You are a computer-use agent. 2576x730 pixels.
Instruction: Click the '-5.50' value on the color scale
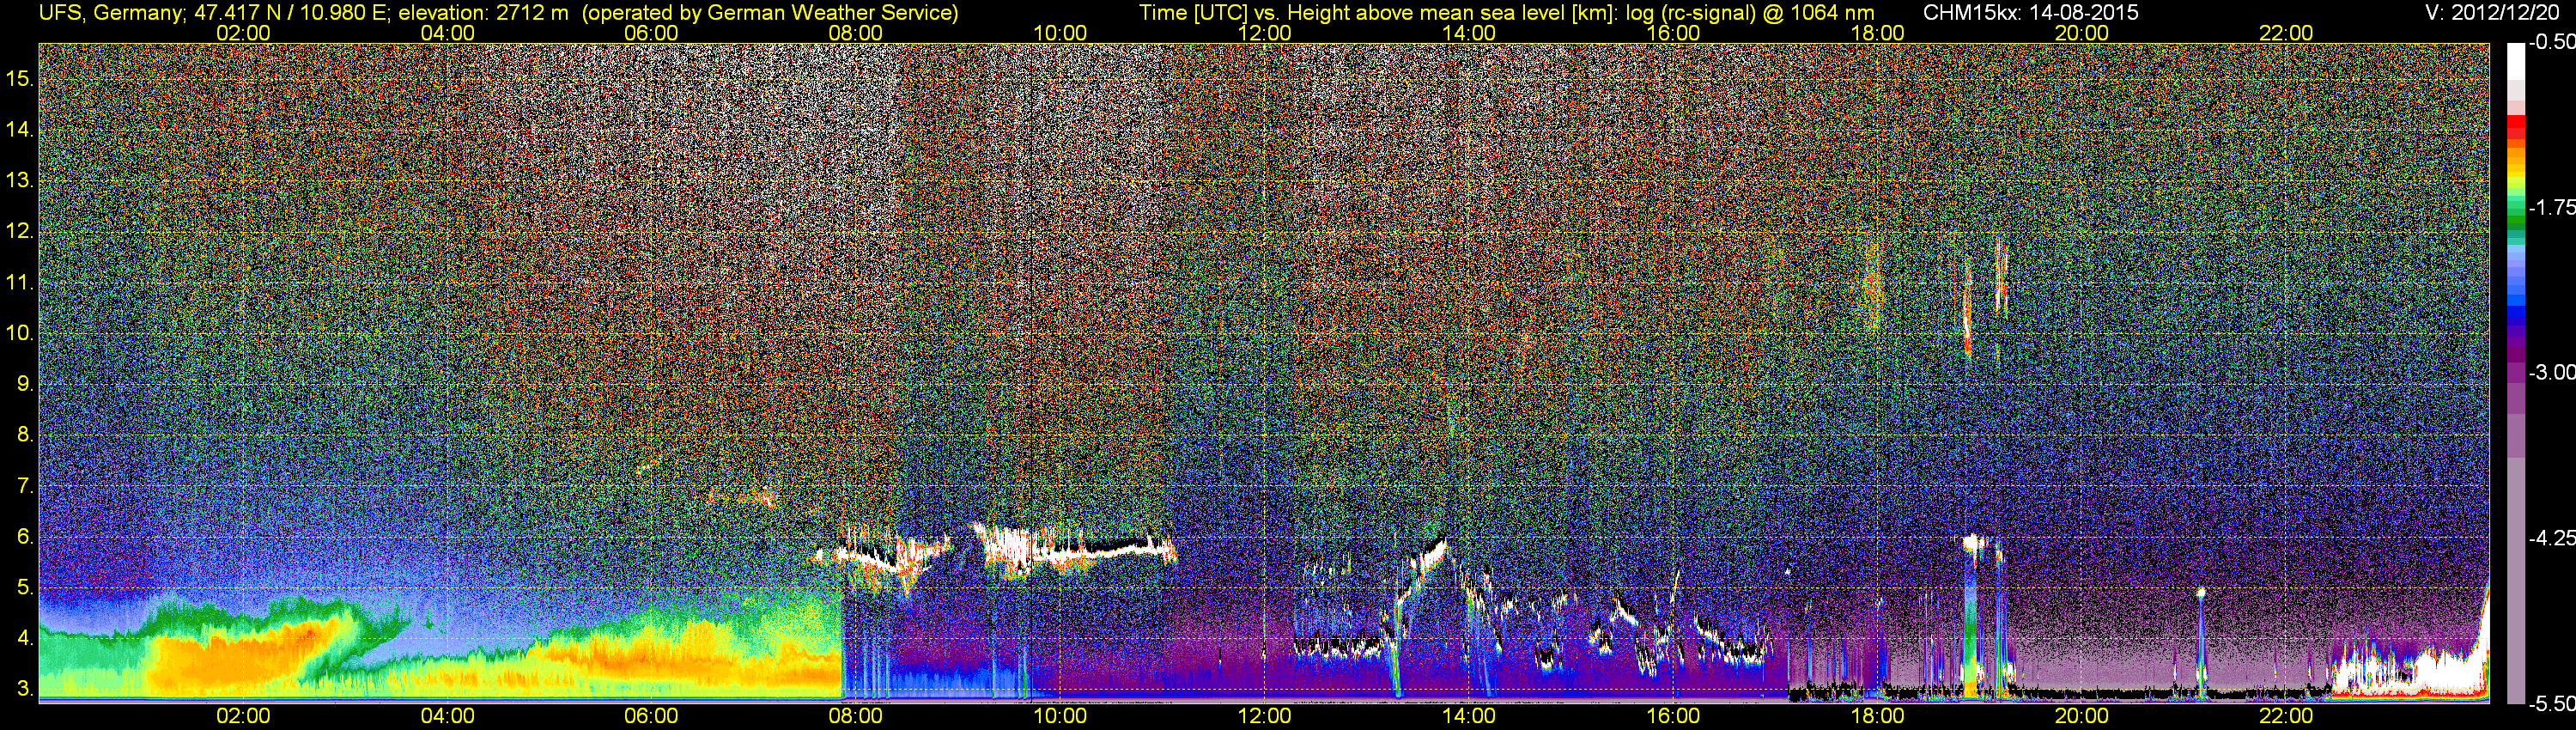click(2551, 704)
